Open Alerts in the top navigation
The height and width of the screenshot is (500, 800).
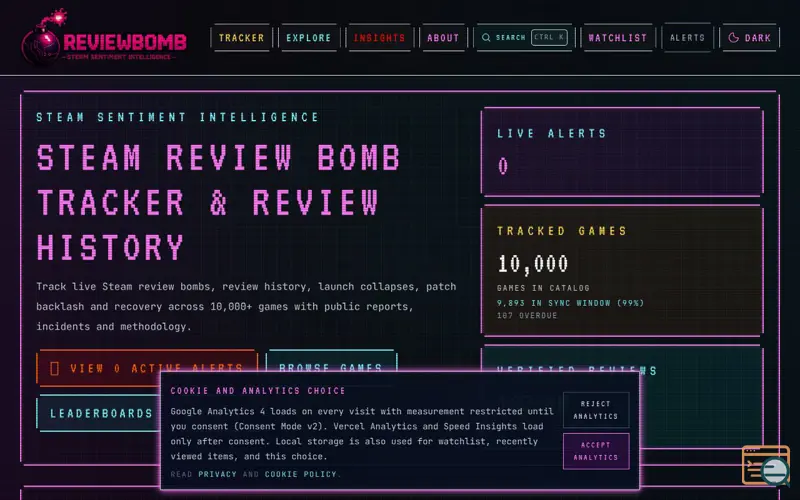point(687,38)
